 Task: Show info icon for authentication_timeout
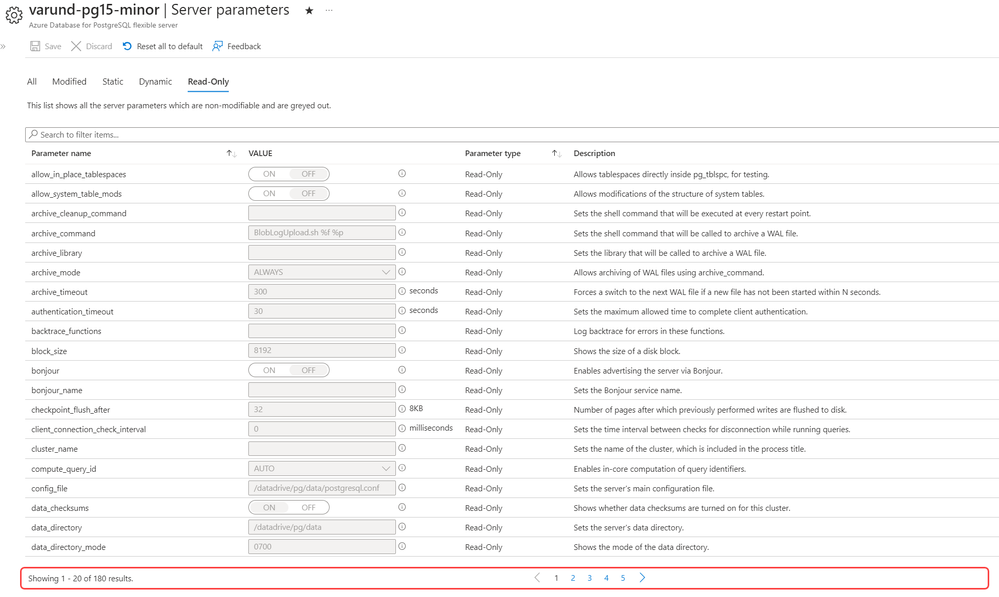pos(402,311)
